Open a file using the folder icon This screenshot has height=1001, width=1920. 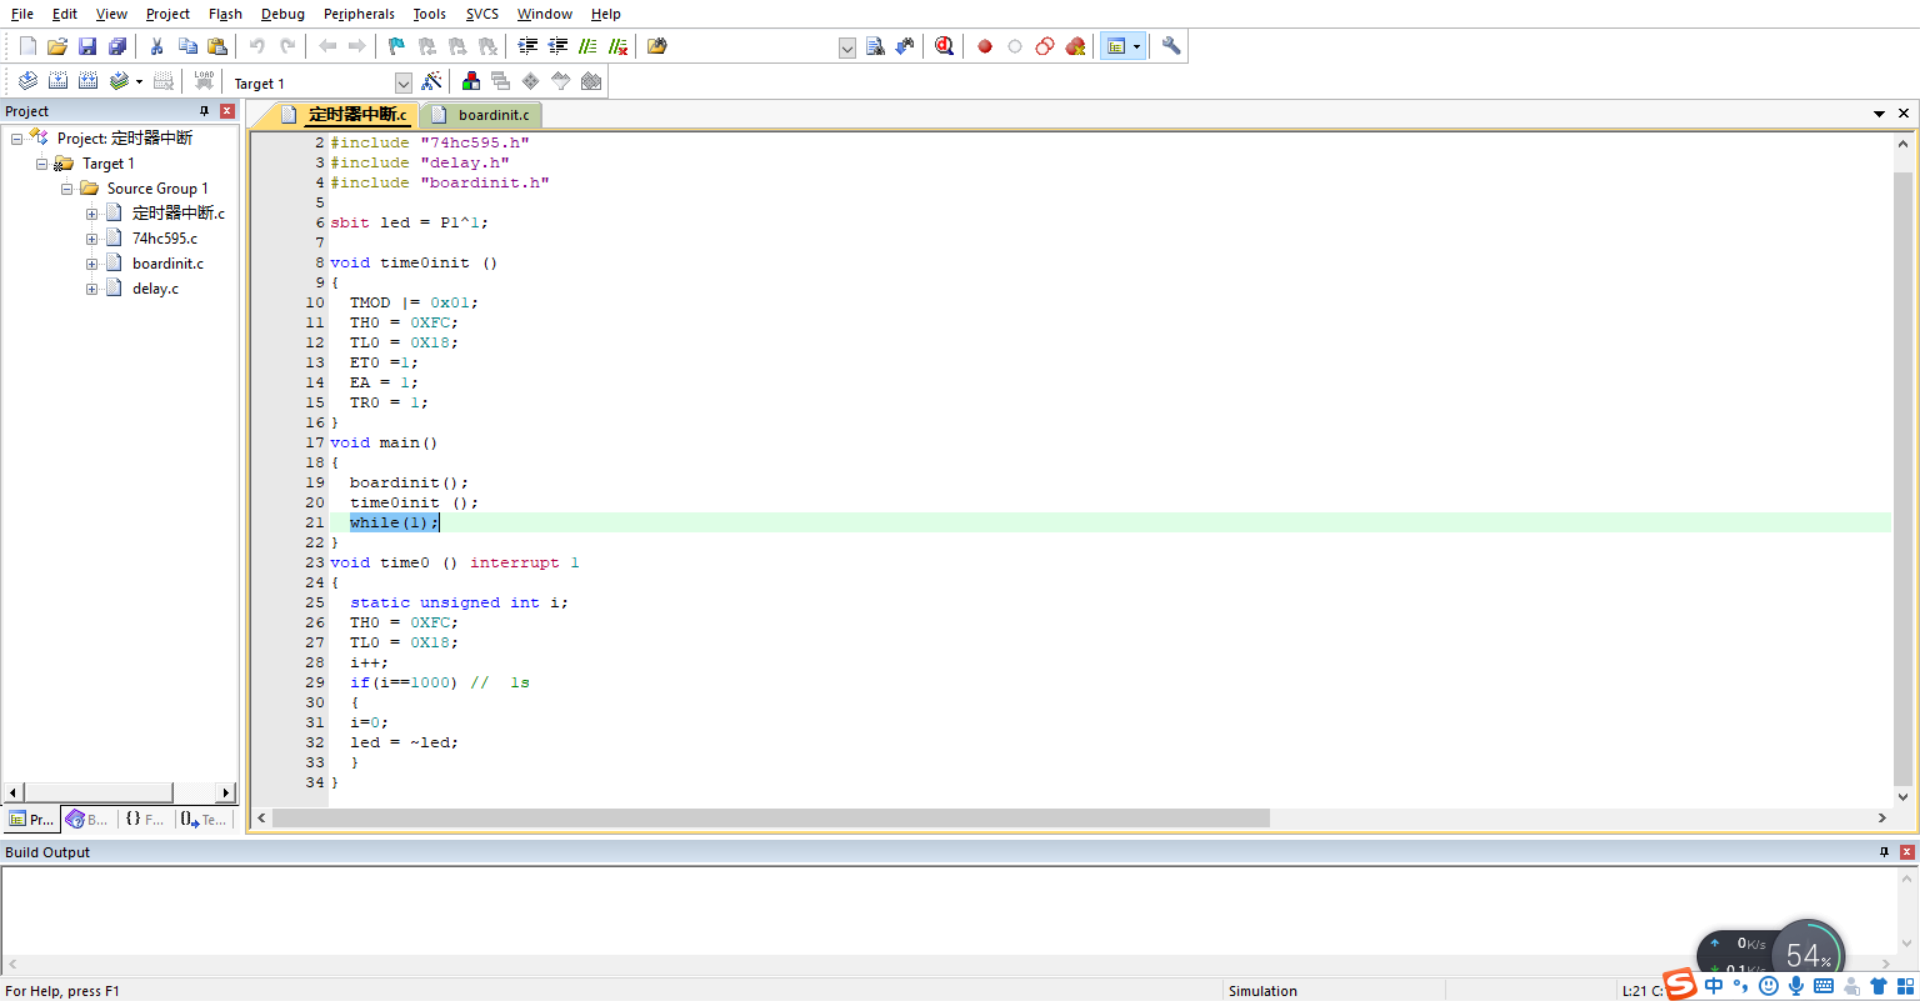click(57, 46)
